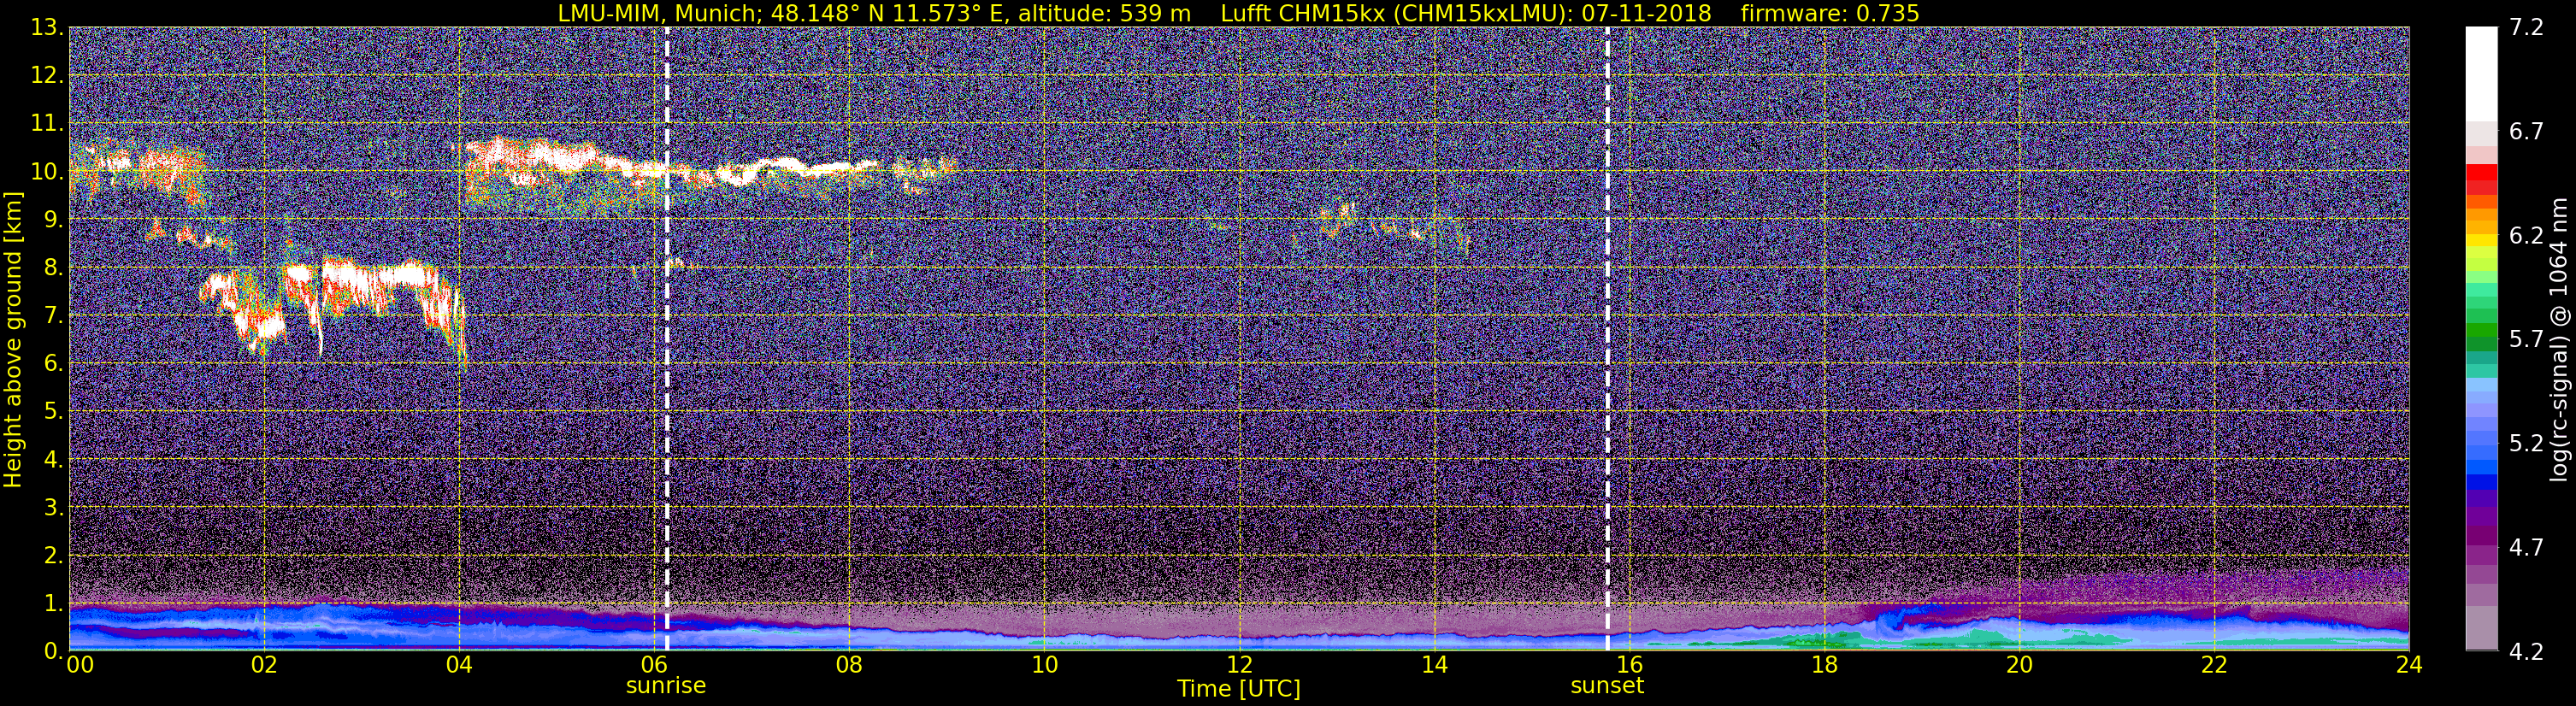Click the x-axis tick label '16'
The image size is (2576, 706).
click(x=1629, y=666)
